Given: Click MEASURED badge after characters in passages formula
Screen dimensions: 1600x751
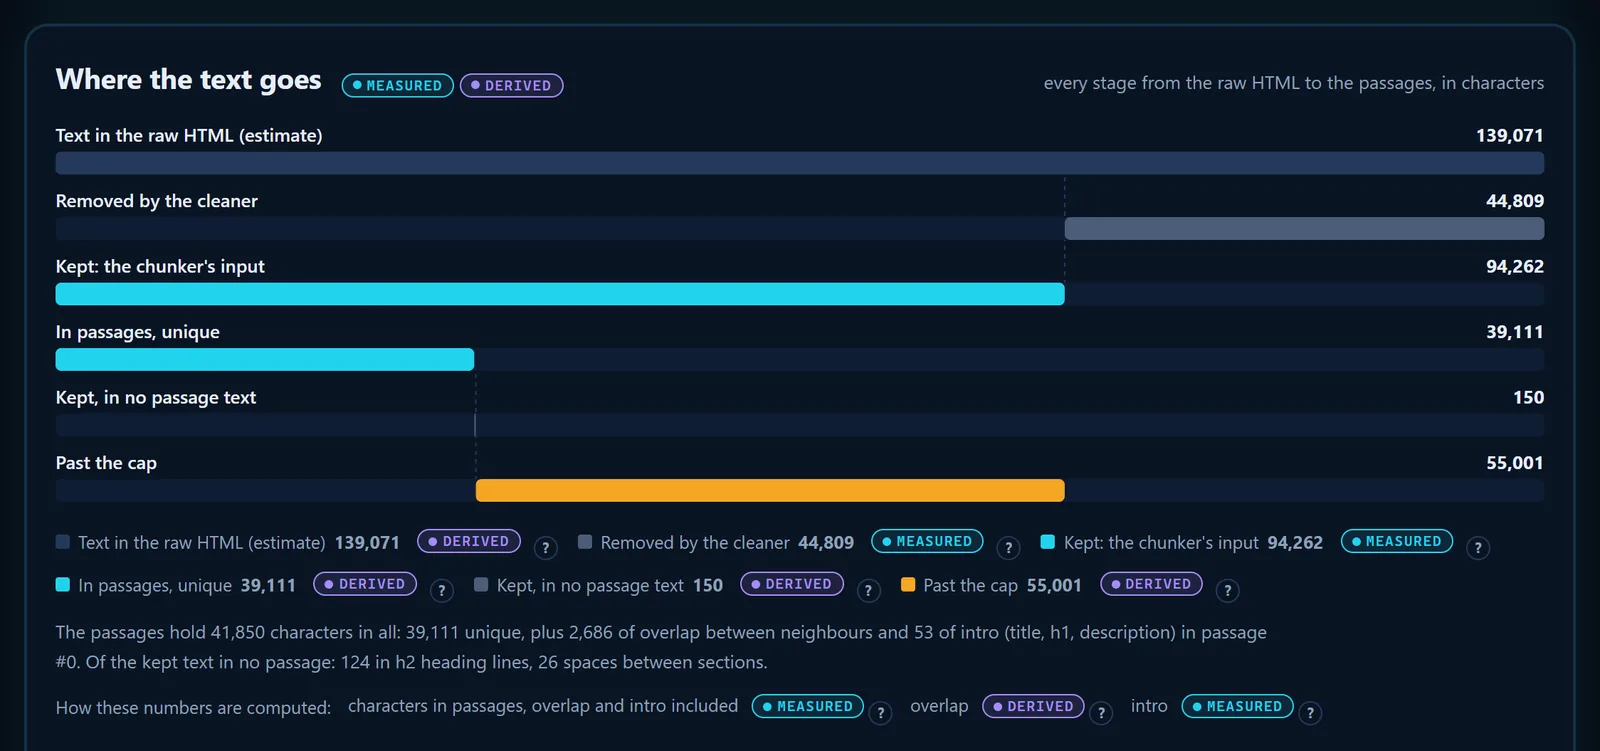Looking at the screenshot, I should [808, 706].
